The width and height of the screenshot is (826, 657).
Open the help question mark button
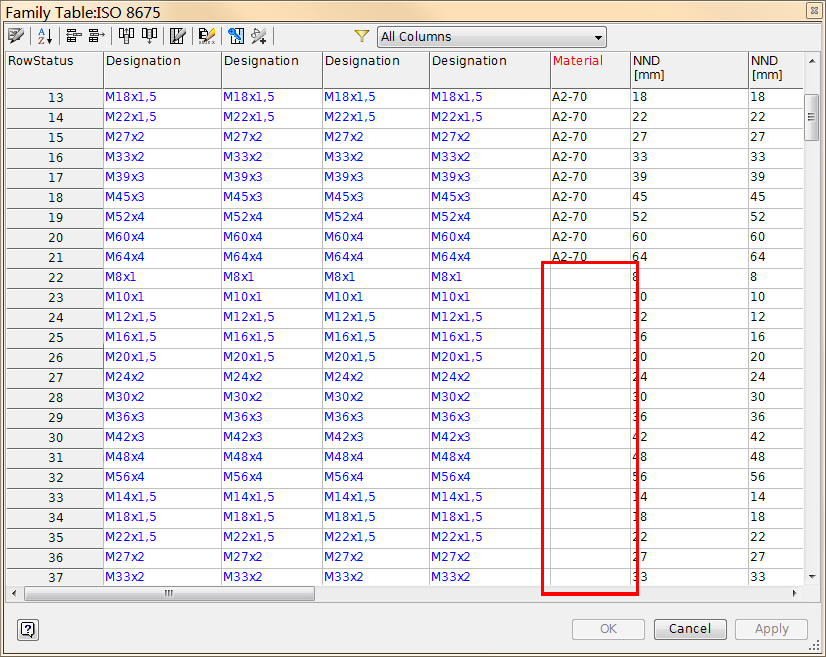pos(28,629)
